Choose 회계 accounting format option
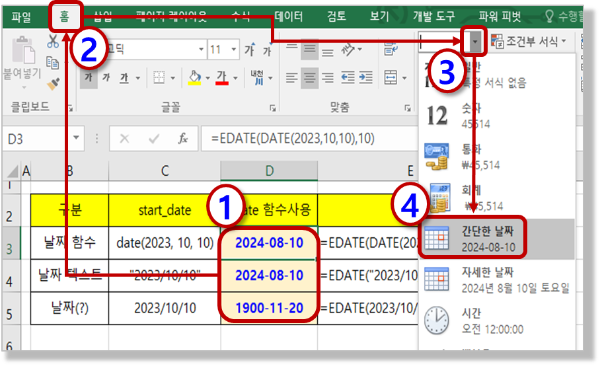The image size is (600, 366). coord(497,198)
